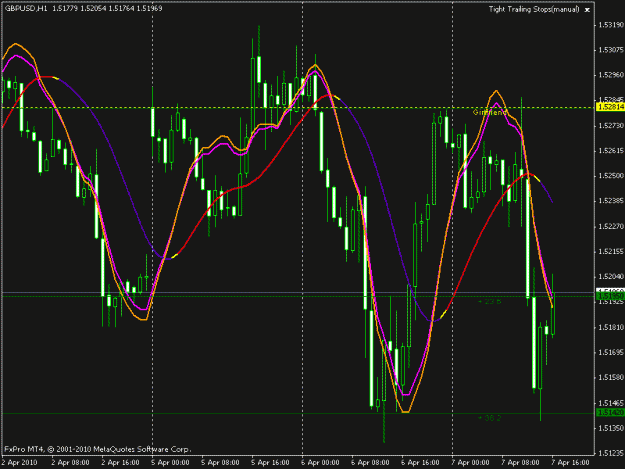Click the 1.51235 price axis label
The height and width of the screenshot is (469, 625).
pos(611,453)
